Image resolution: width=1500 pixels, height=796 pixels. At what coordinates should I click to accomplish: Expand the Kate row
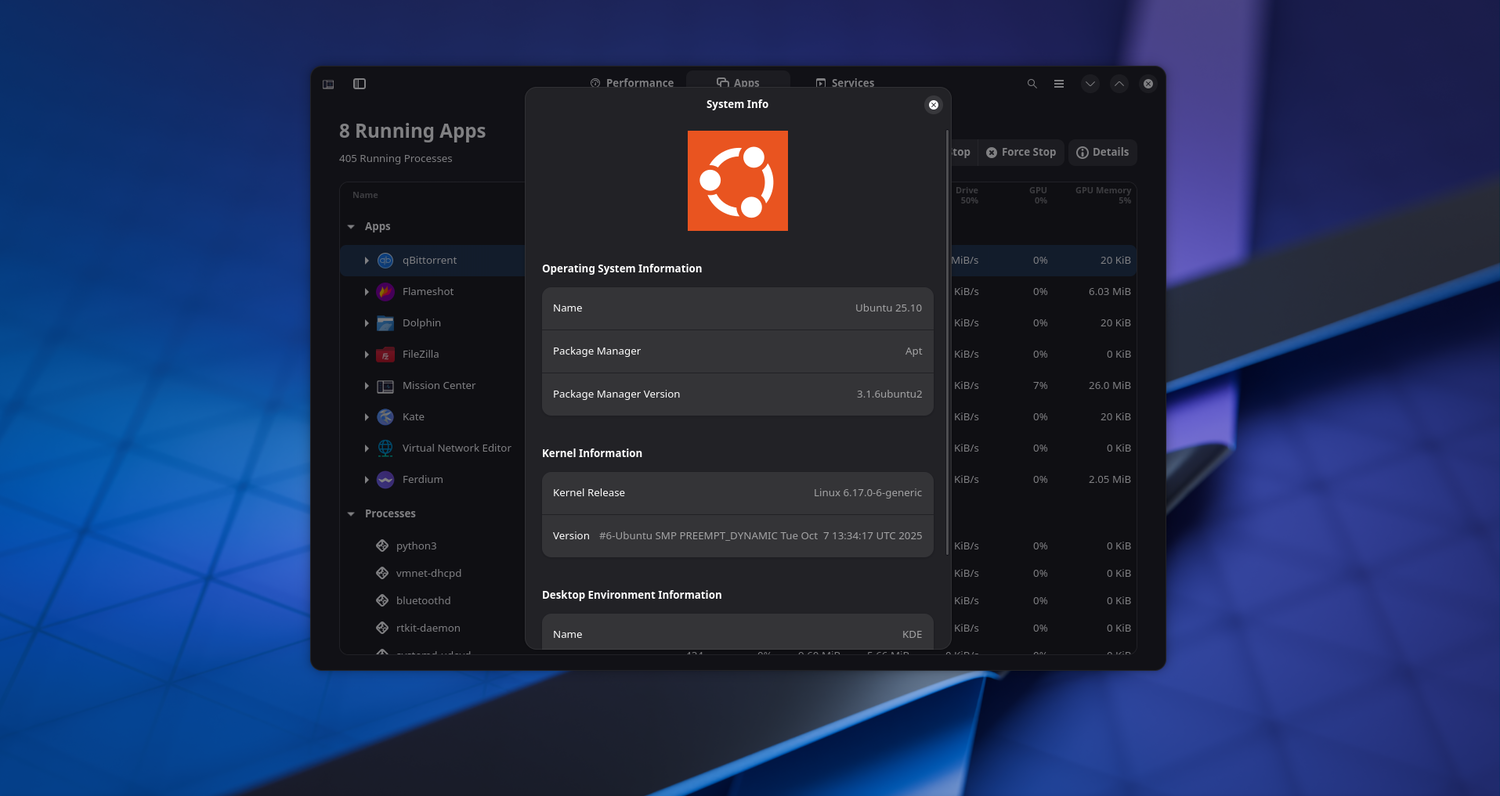[367, 417]
